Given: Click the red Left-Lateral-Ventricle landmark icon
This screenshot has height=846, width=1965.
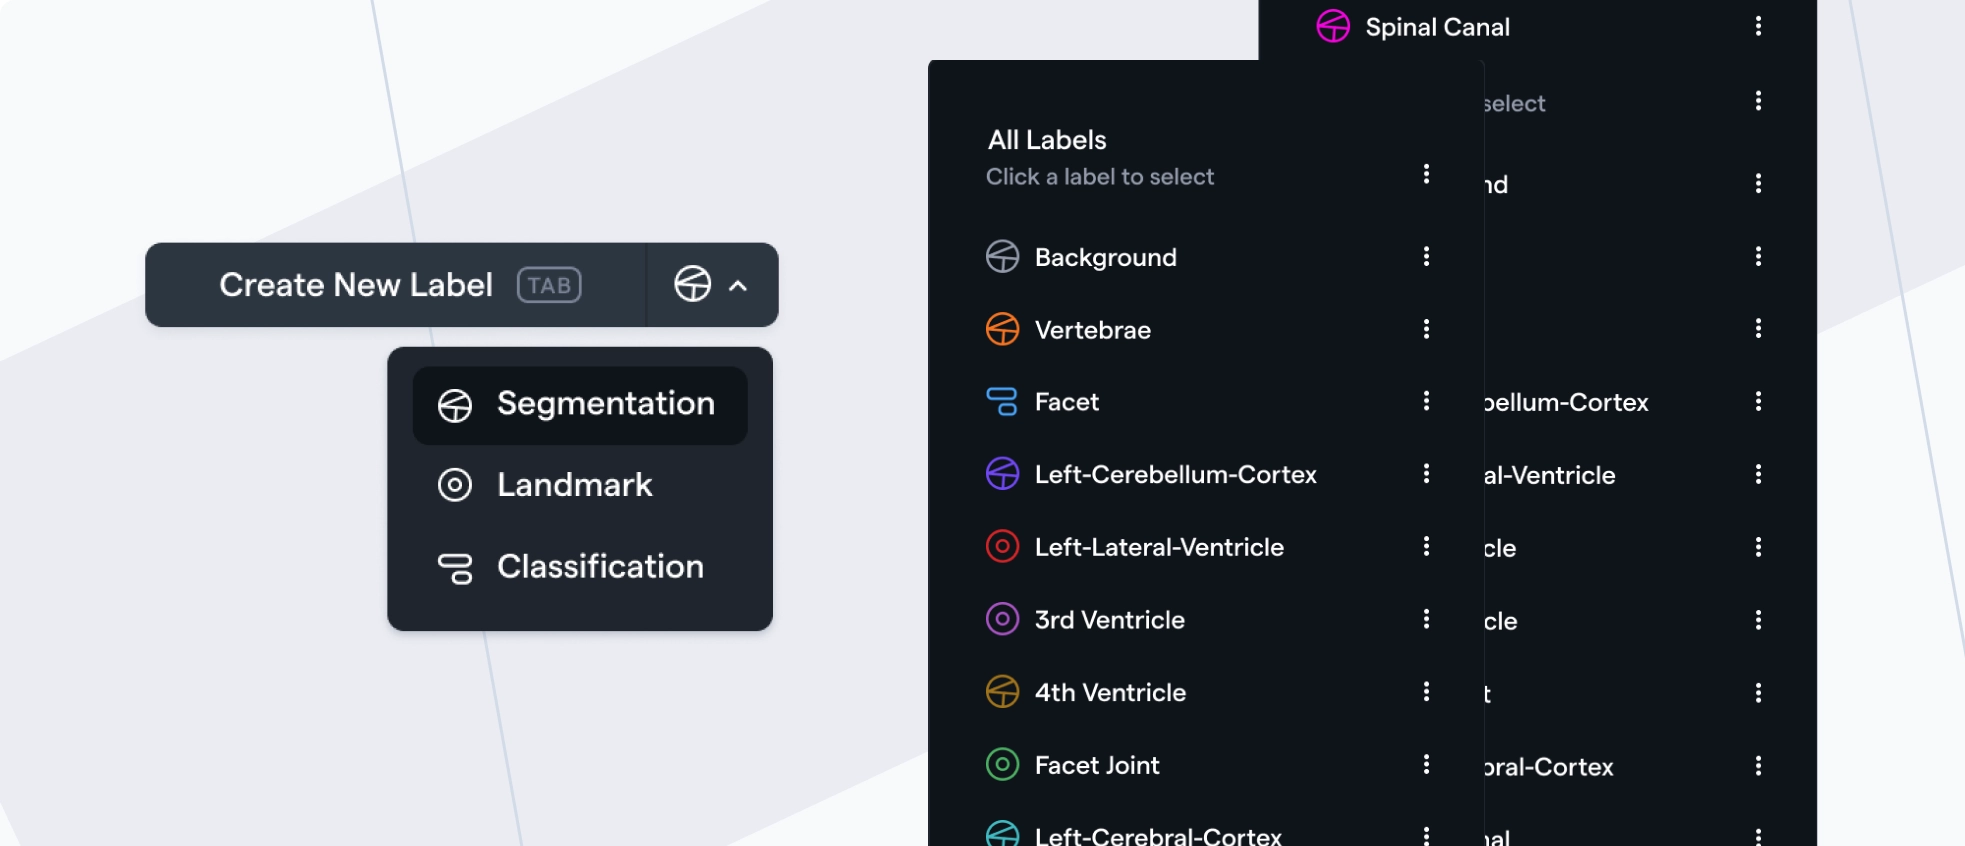Looking at the screenshot, I should (1002, 547).
